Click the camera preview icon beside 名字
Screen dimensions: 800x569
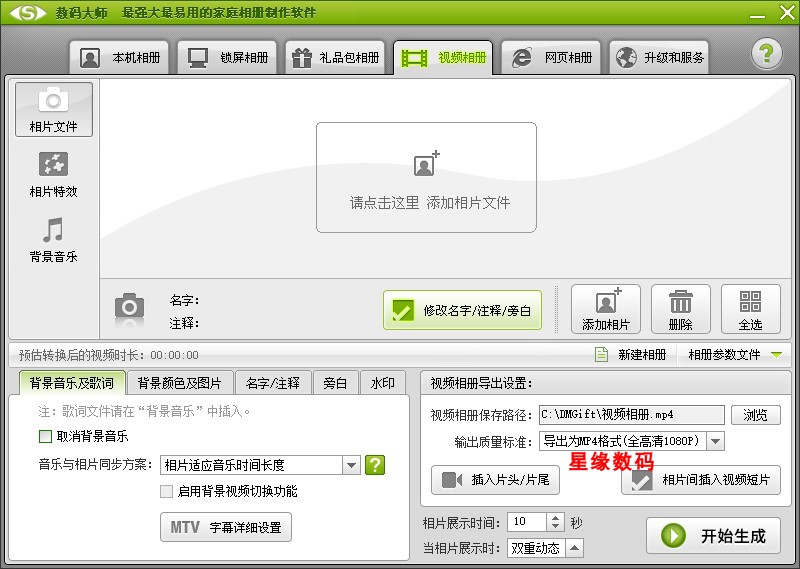click(x=129, y=307)
